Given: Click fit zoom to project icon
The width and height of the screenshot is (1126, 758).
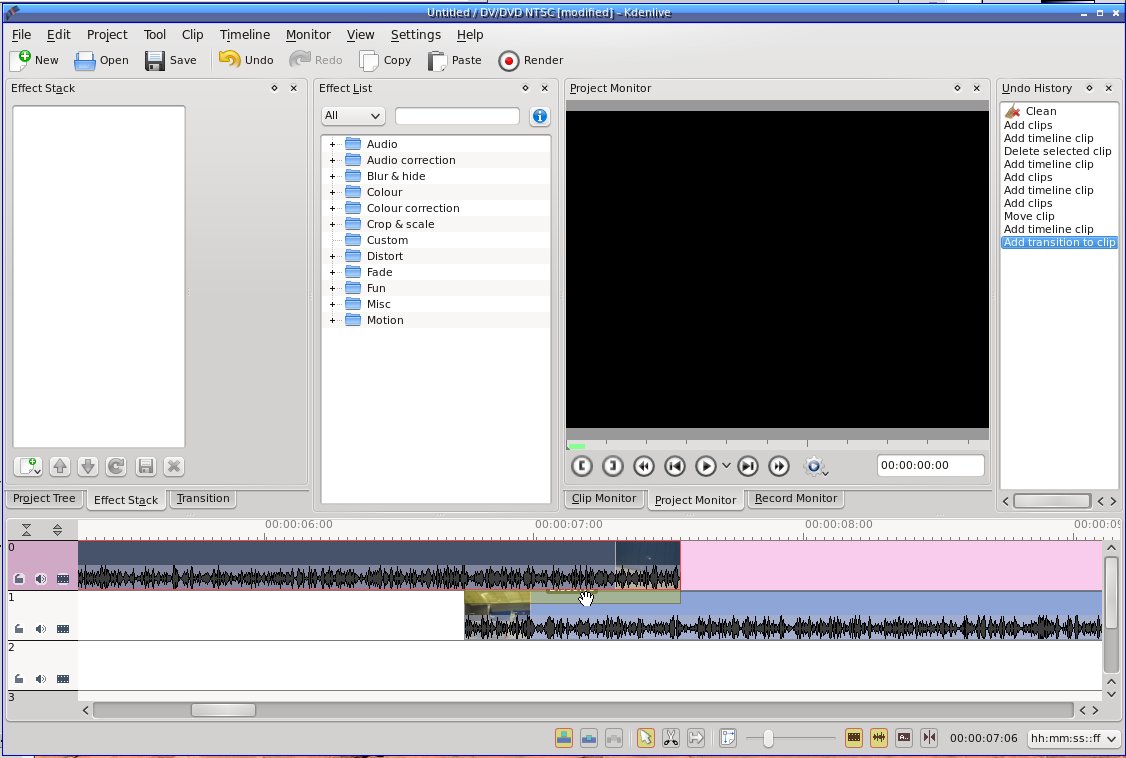Looking at the screenshot, I should point(728,737).
